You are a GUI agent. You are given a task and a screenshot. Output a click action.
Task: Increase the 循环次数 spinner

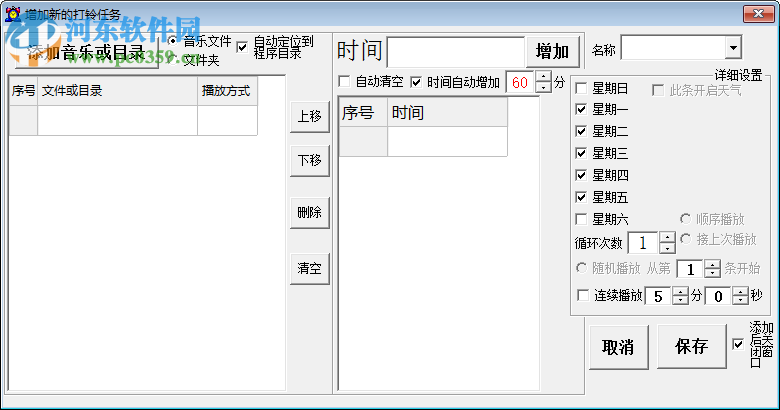667,237
